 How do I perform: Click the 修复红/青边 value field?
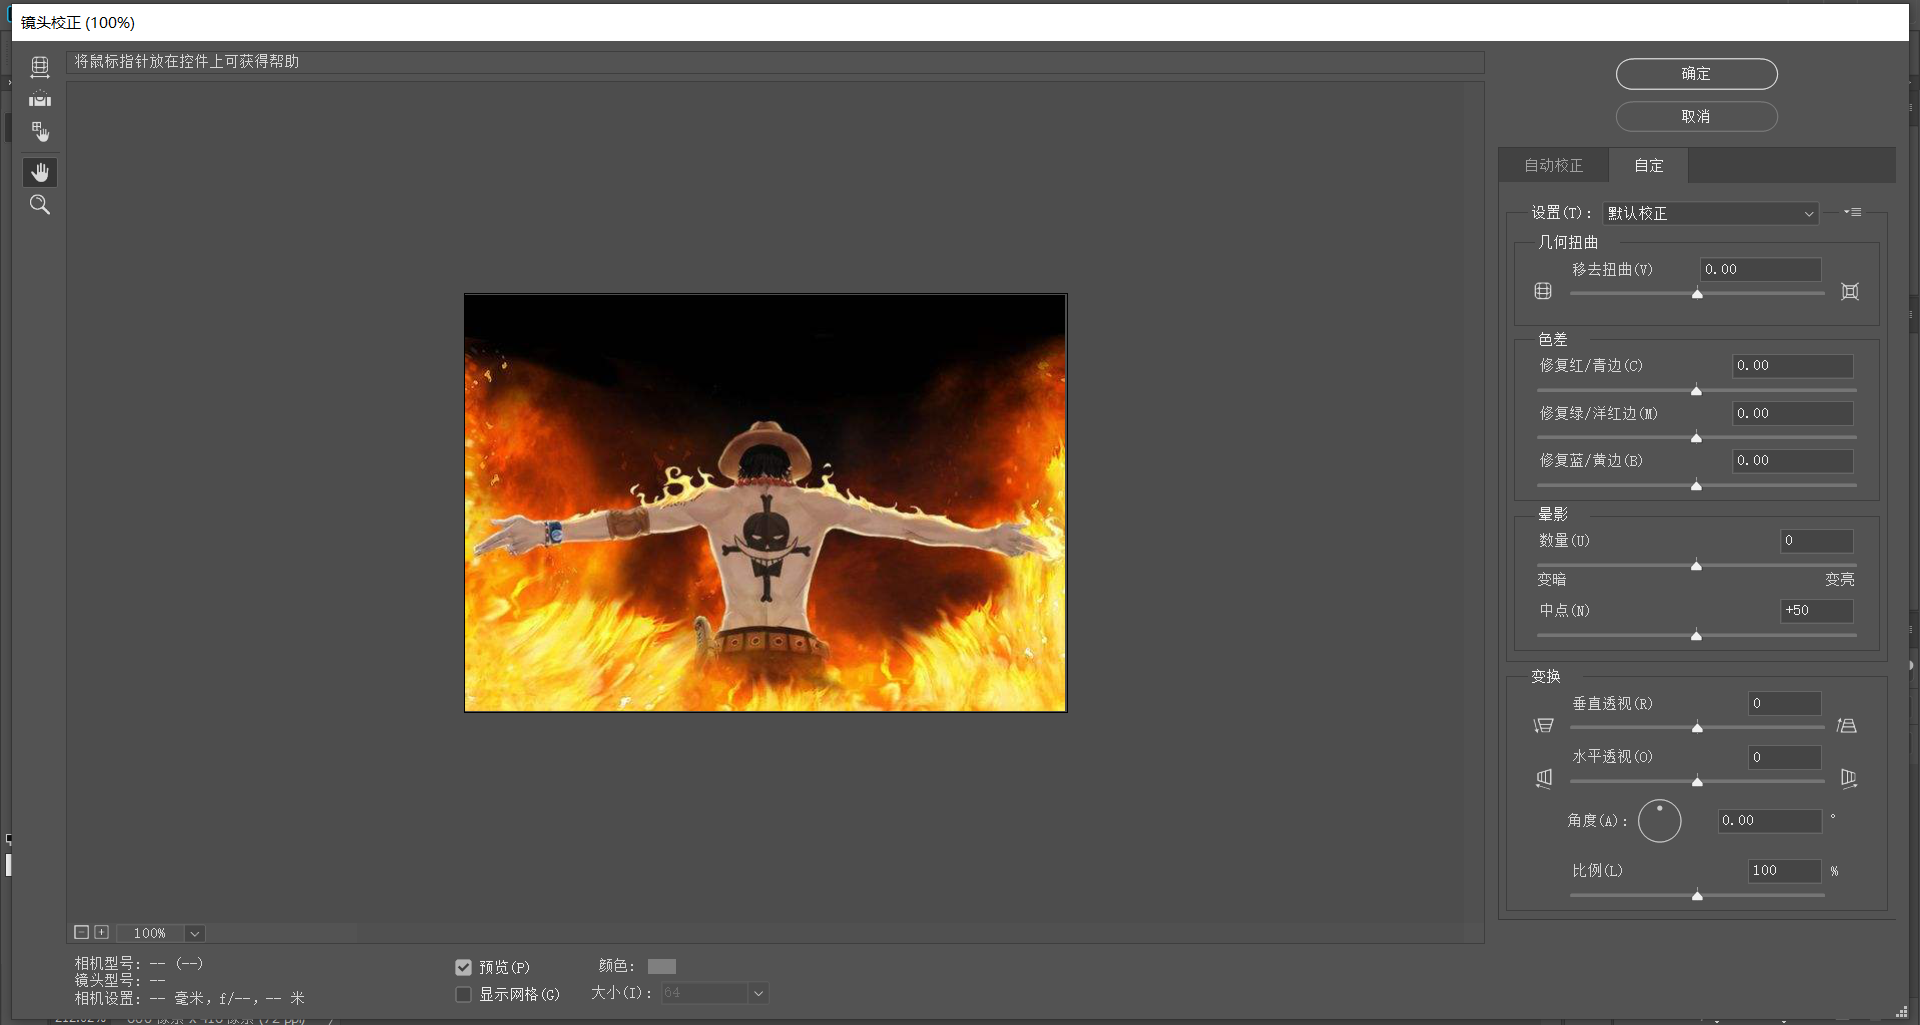coord(1792,366)
